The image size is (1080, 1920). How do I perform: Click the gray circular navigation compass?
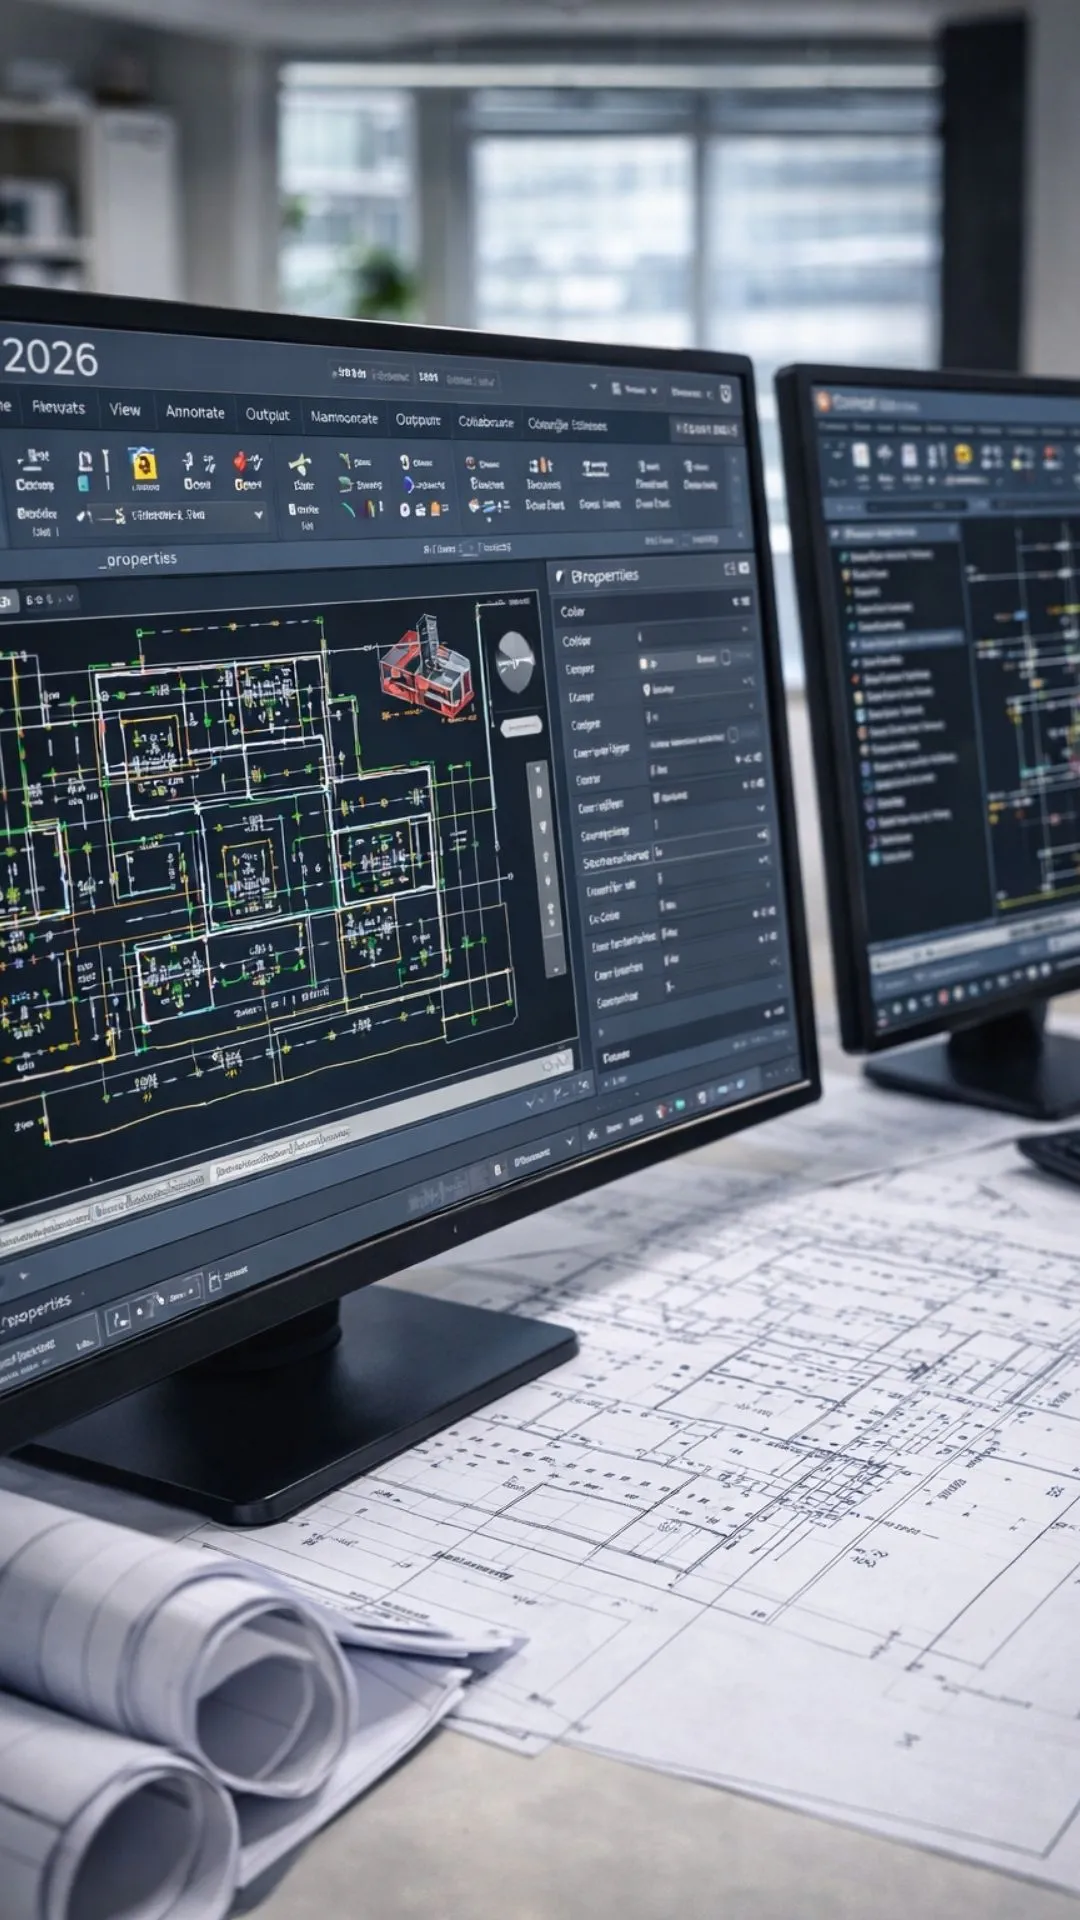(515, 662)
